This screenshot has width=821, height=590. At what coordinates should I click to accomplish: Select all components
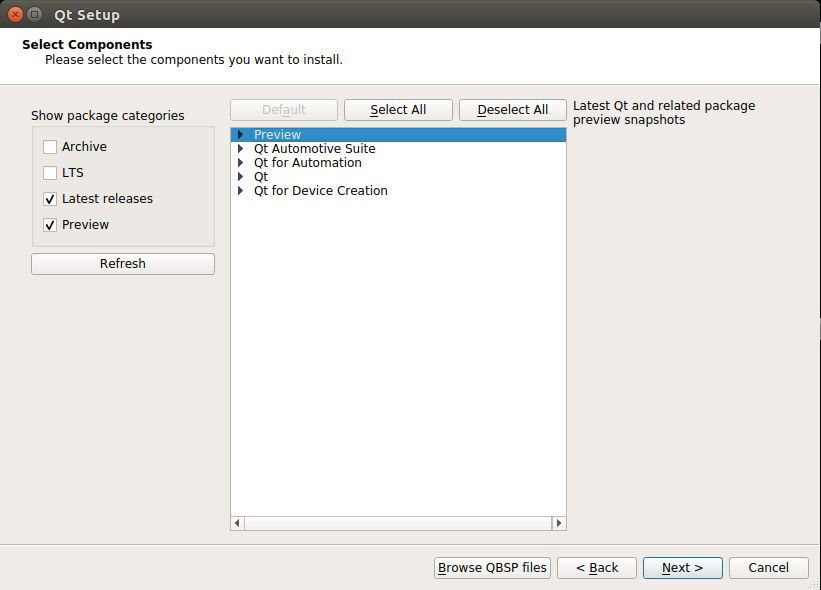(x=398, y=110)
